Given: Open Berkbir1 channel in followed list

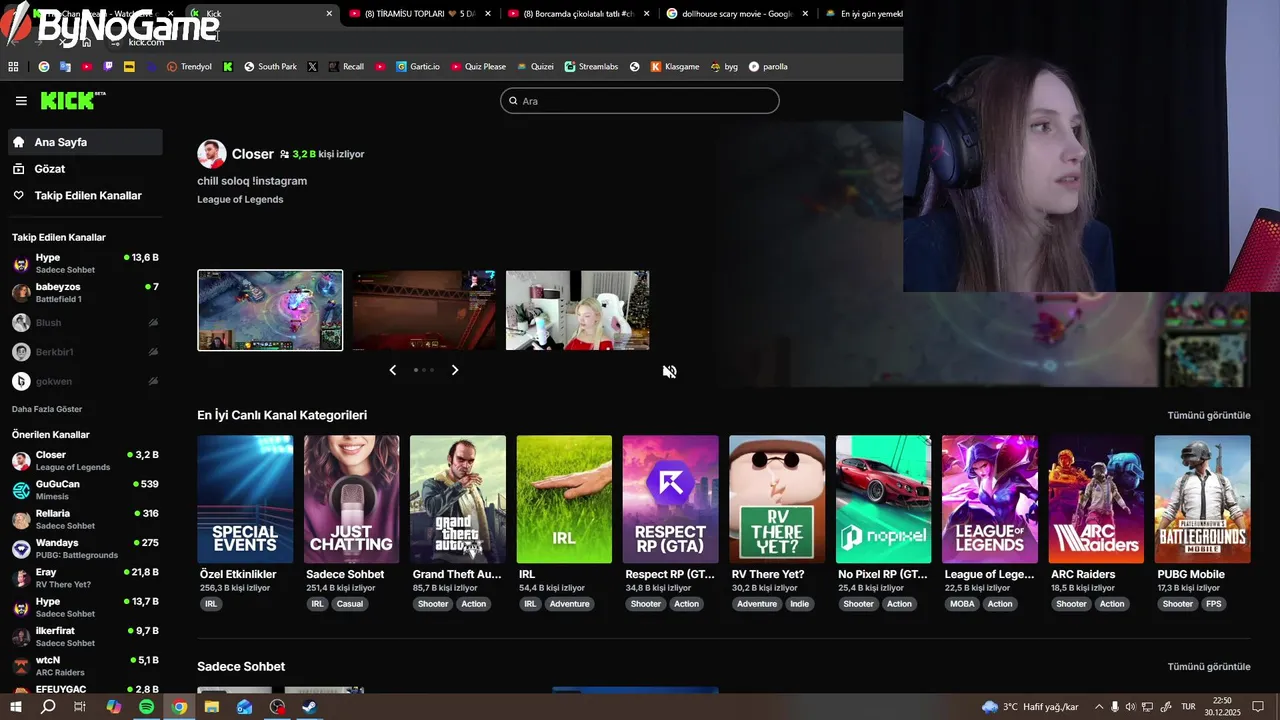Looking at the screenshot, I should point(85,352).
